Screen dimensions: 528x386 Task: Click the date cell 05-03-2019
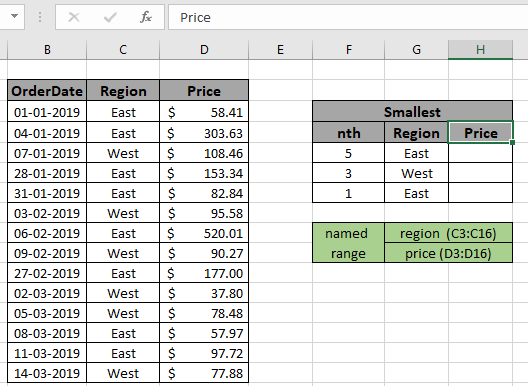pos(47,313)
